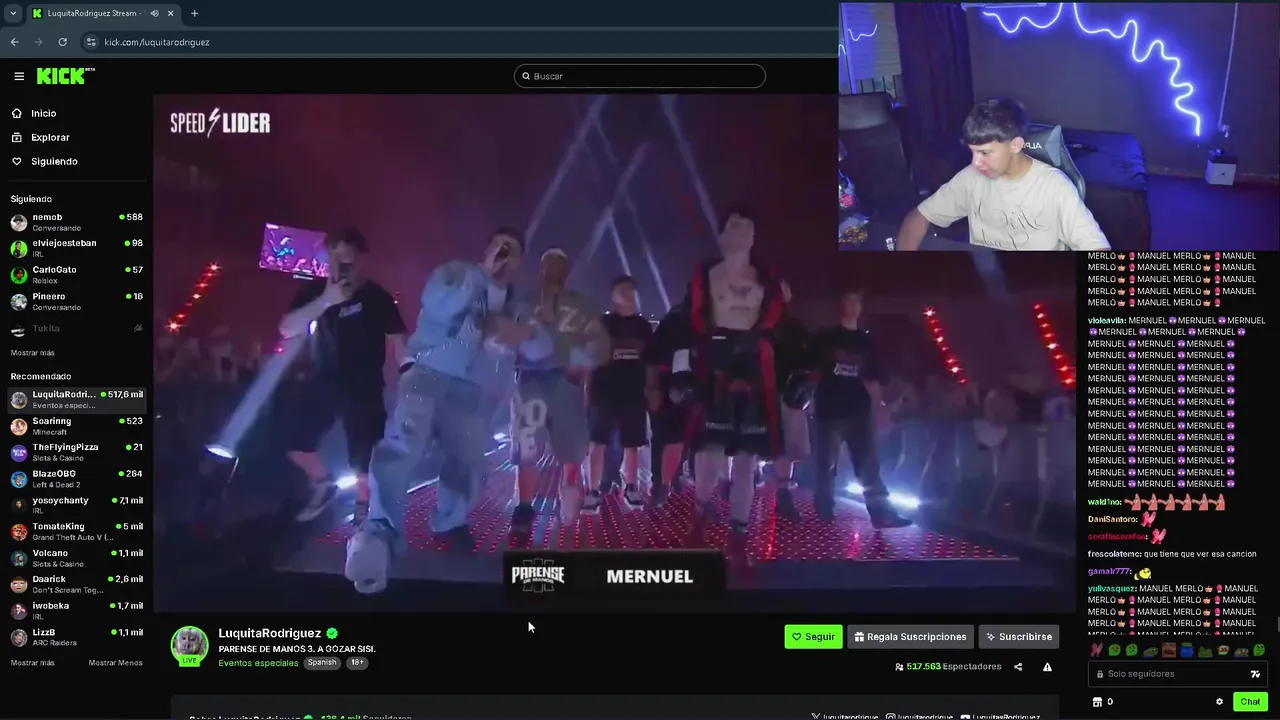
Task: Click Soarinng's avatar icon
Action: point(19,426)
